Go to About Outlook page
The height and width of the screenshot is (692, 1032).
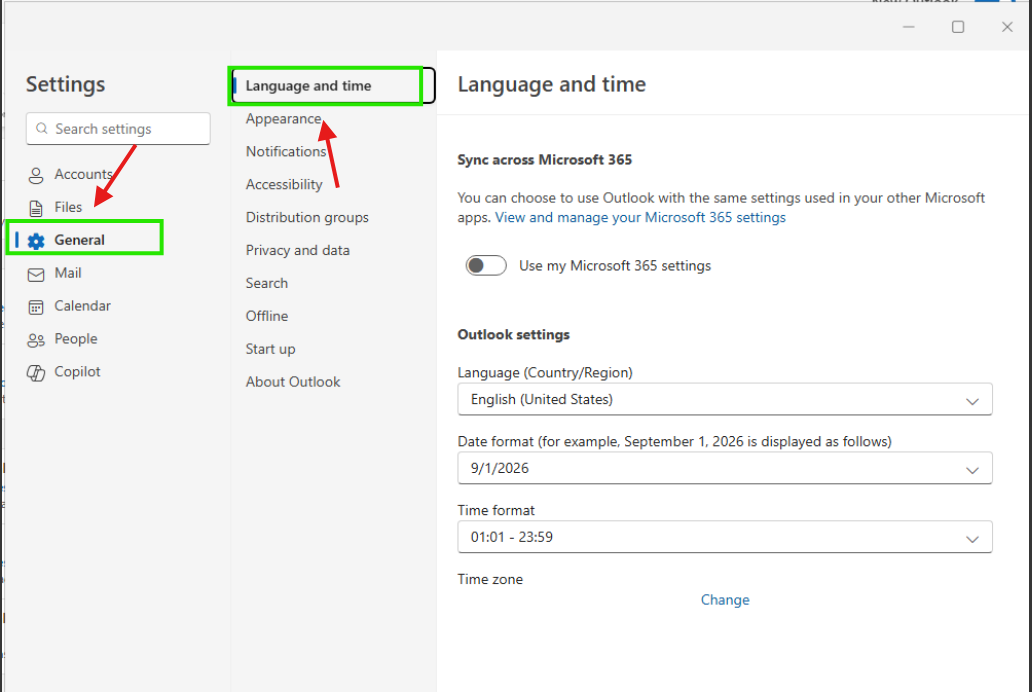293,382
